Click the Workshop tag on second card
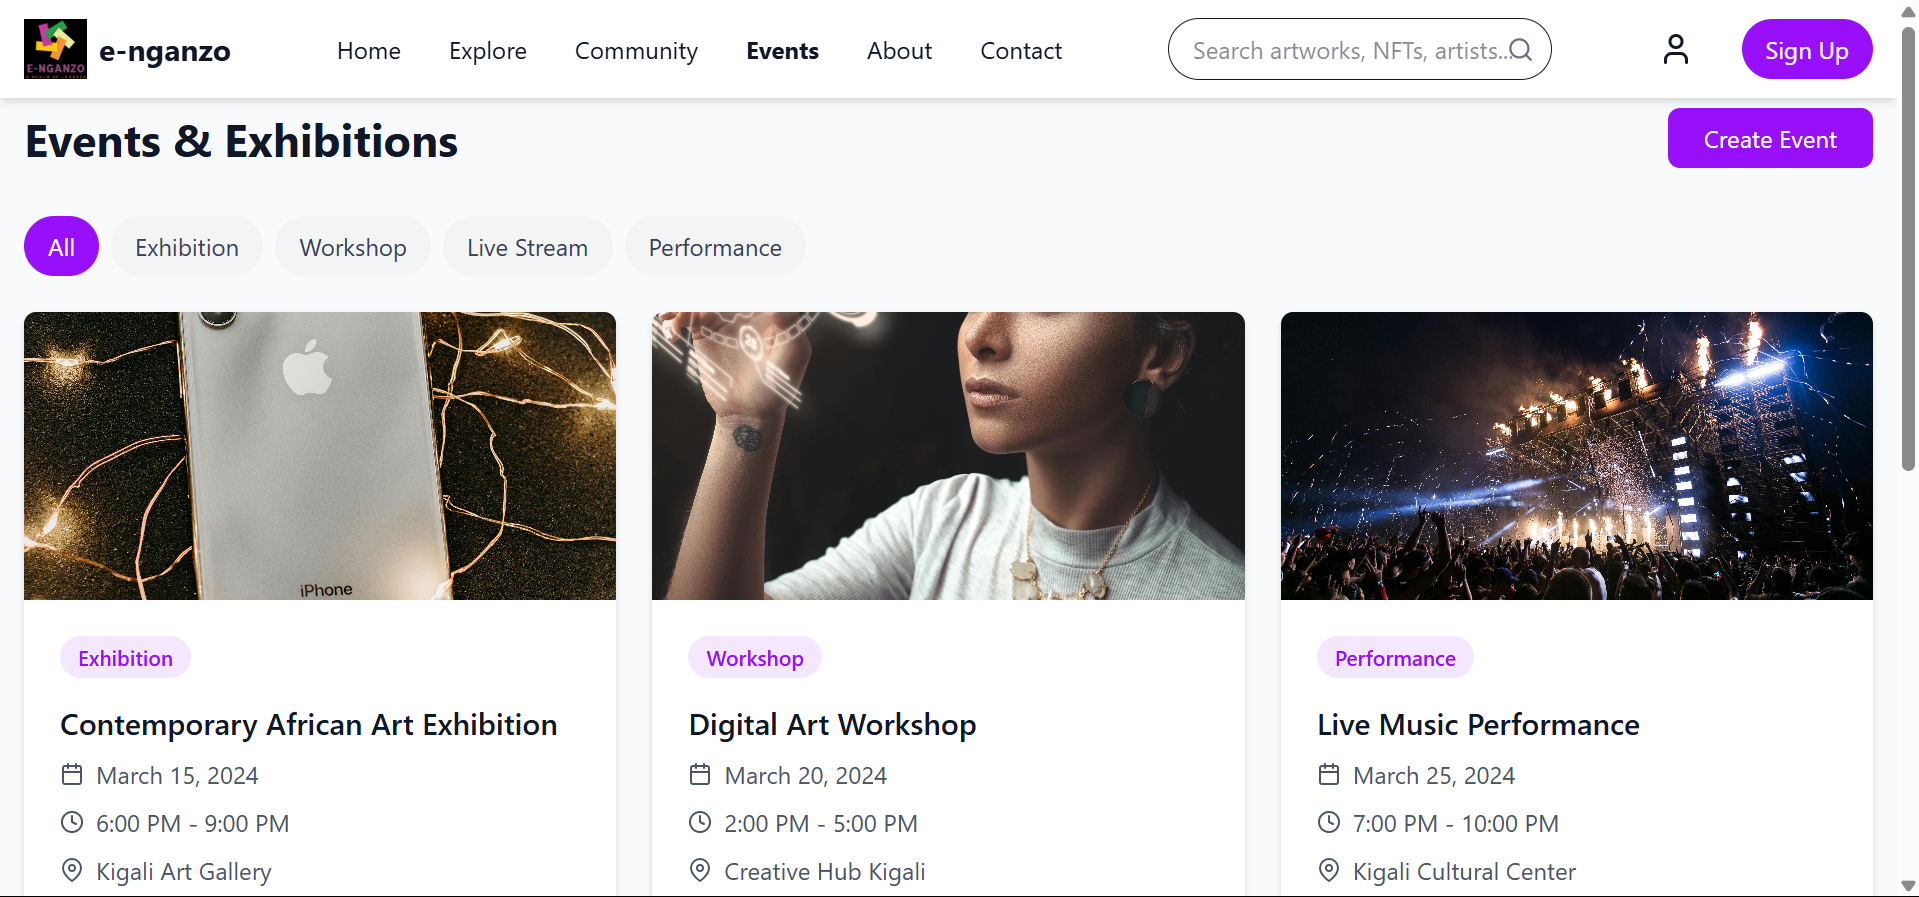 pyautogui.click(x=755, y=657)
